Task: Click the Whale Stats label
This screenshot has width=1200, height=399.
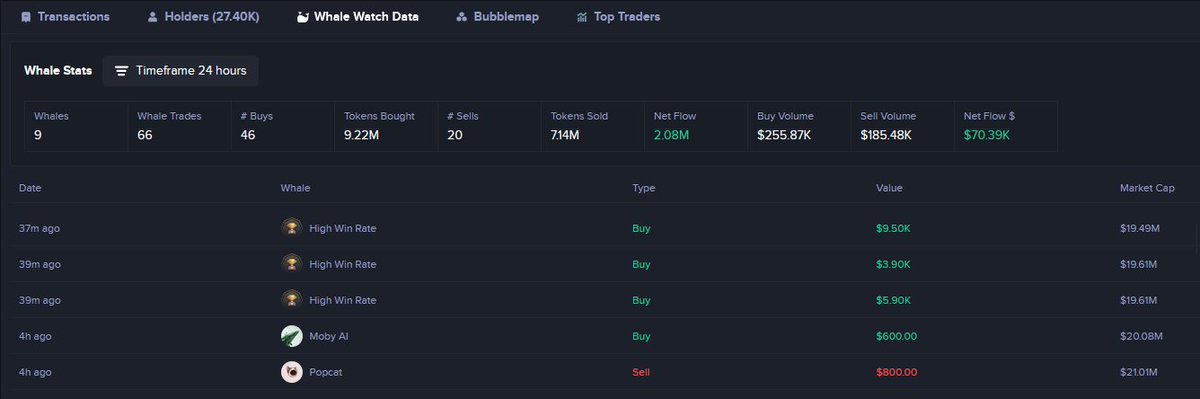Action: [x=58, y=71]
